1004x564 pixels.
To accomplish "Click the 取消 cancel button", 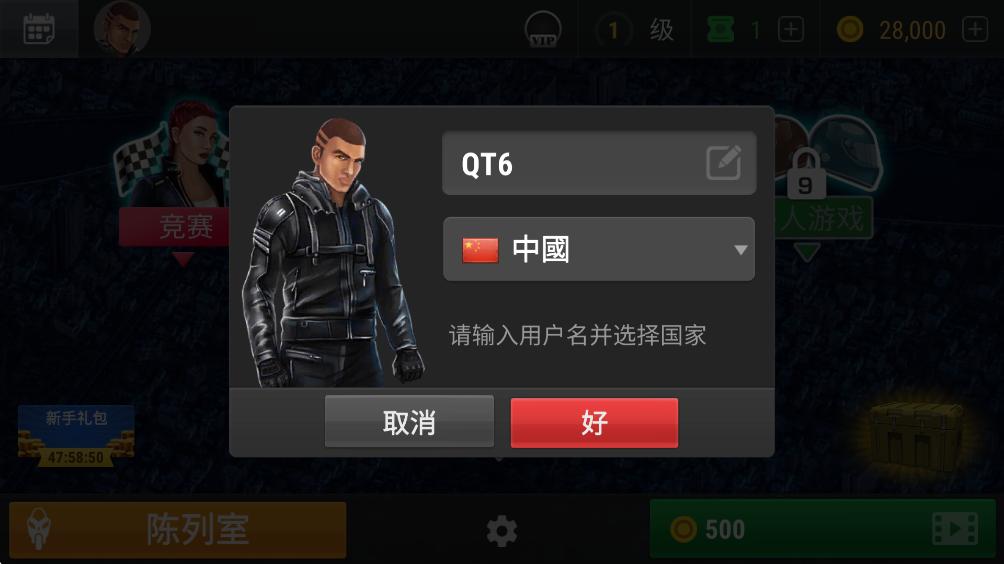I will pos(409,422).
